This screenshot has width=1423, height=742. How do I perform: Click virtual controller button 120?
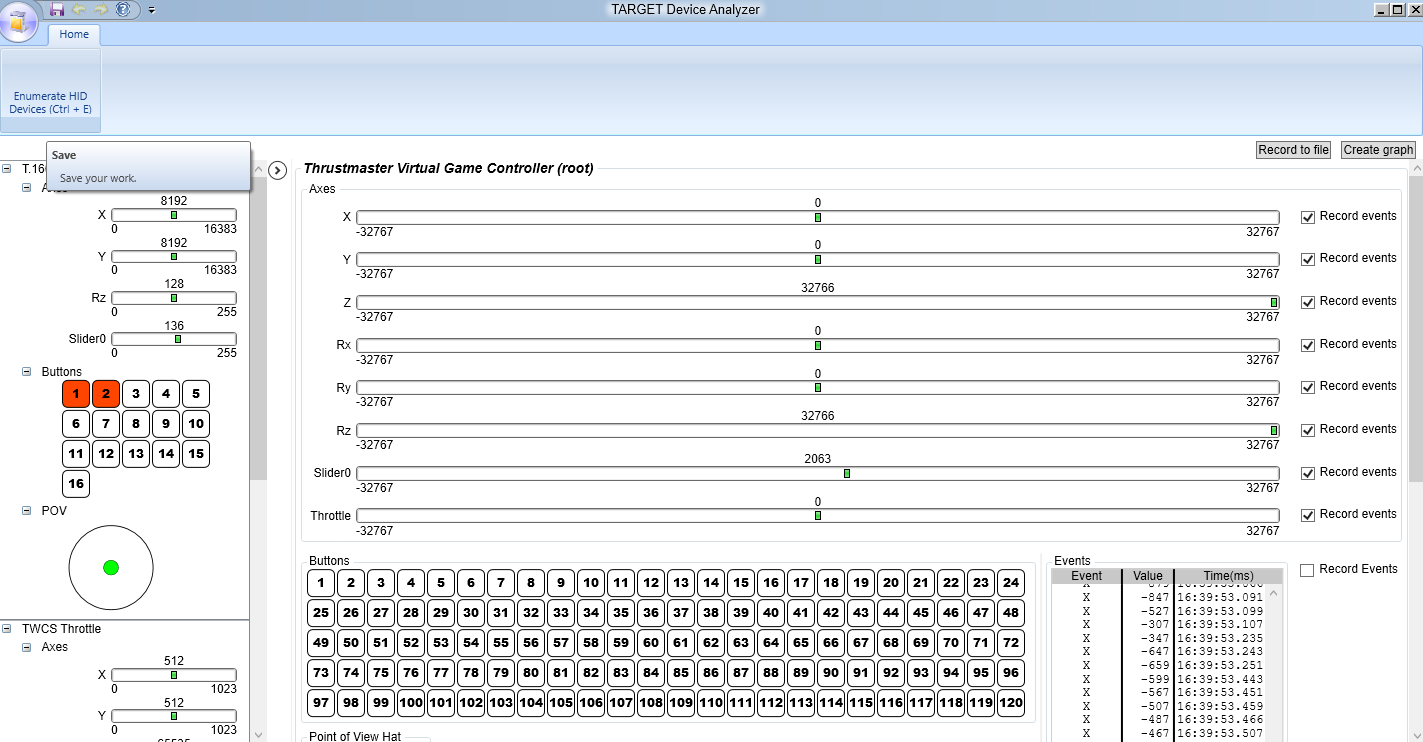coord(1011,703)
